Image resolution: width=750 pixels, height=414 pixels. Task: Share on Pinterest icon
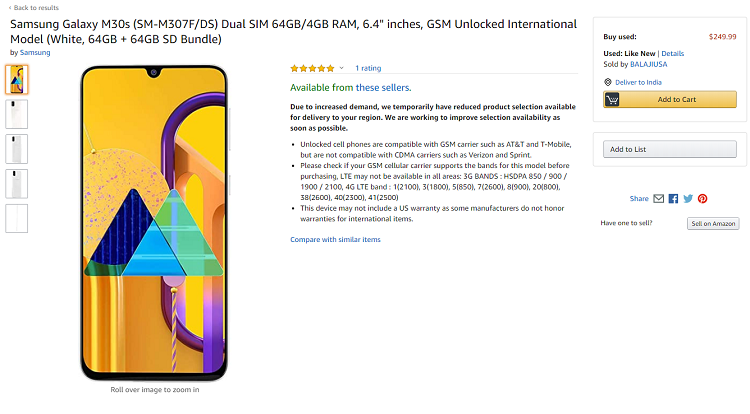click(702, 198)
